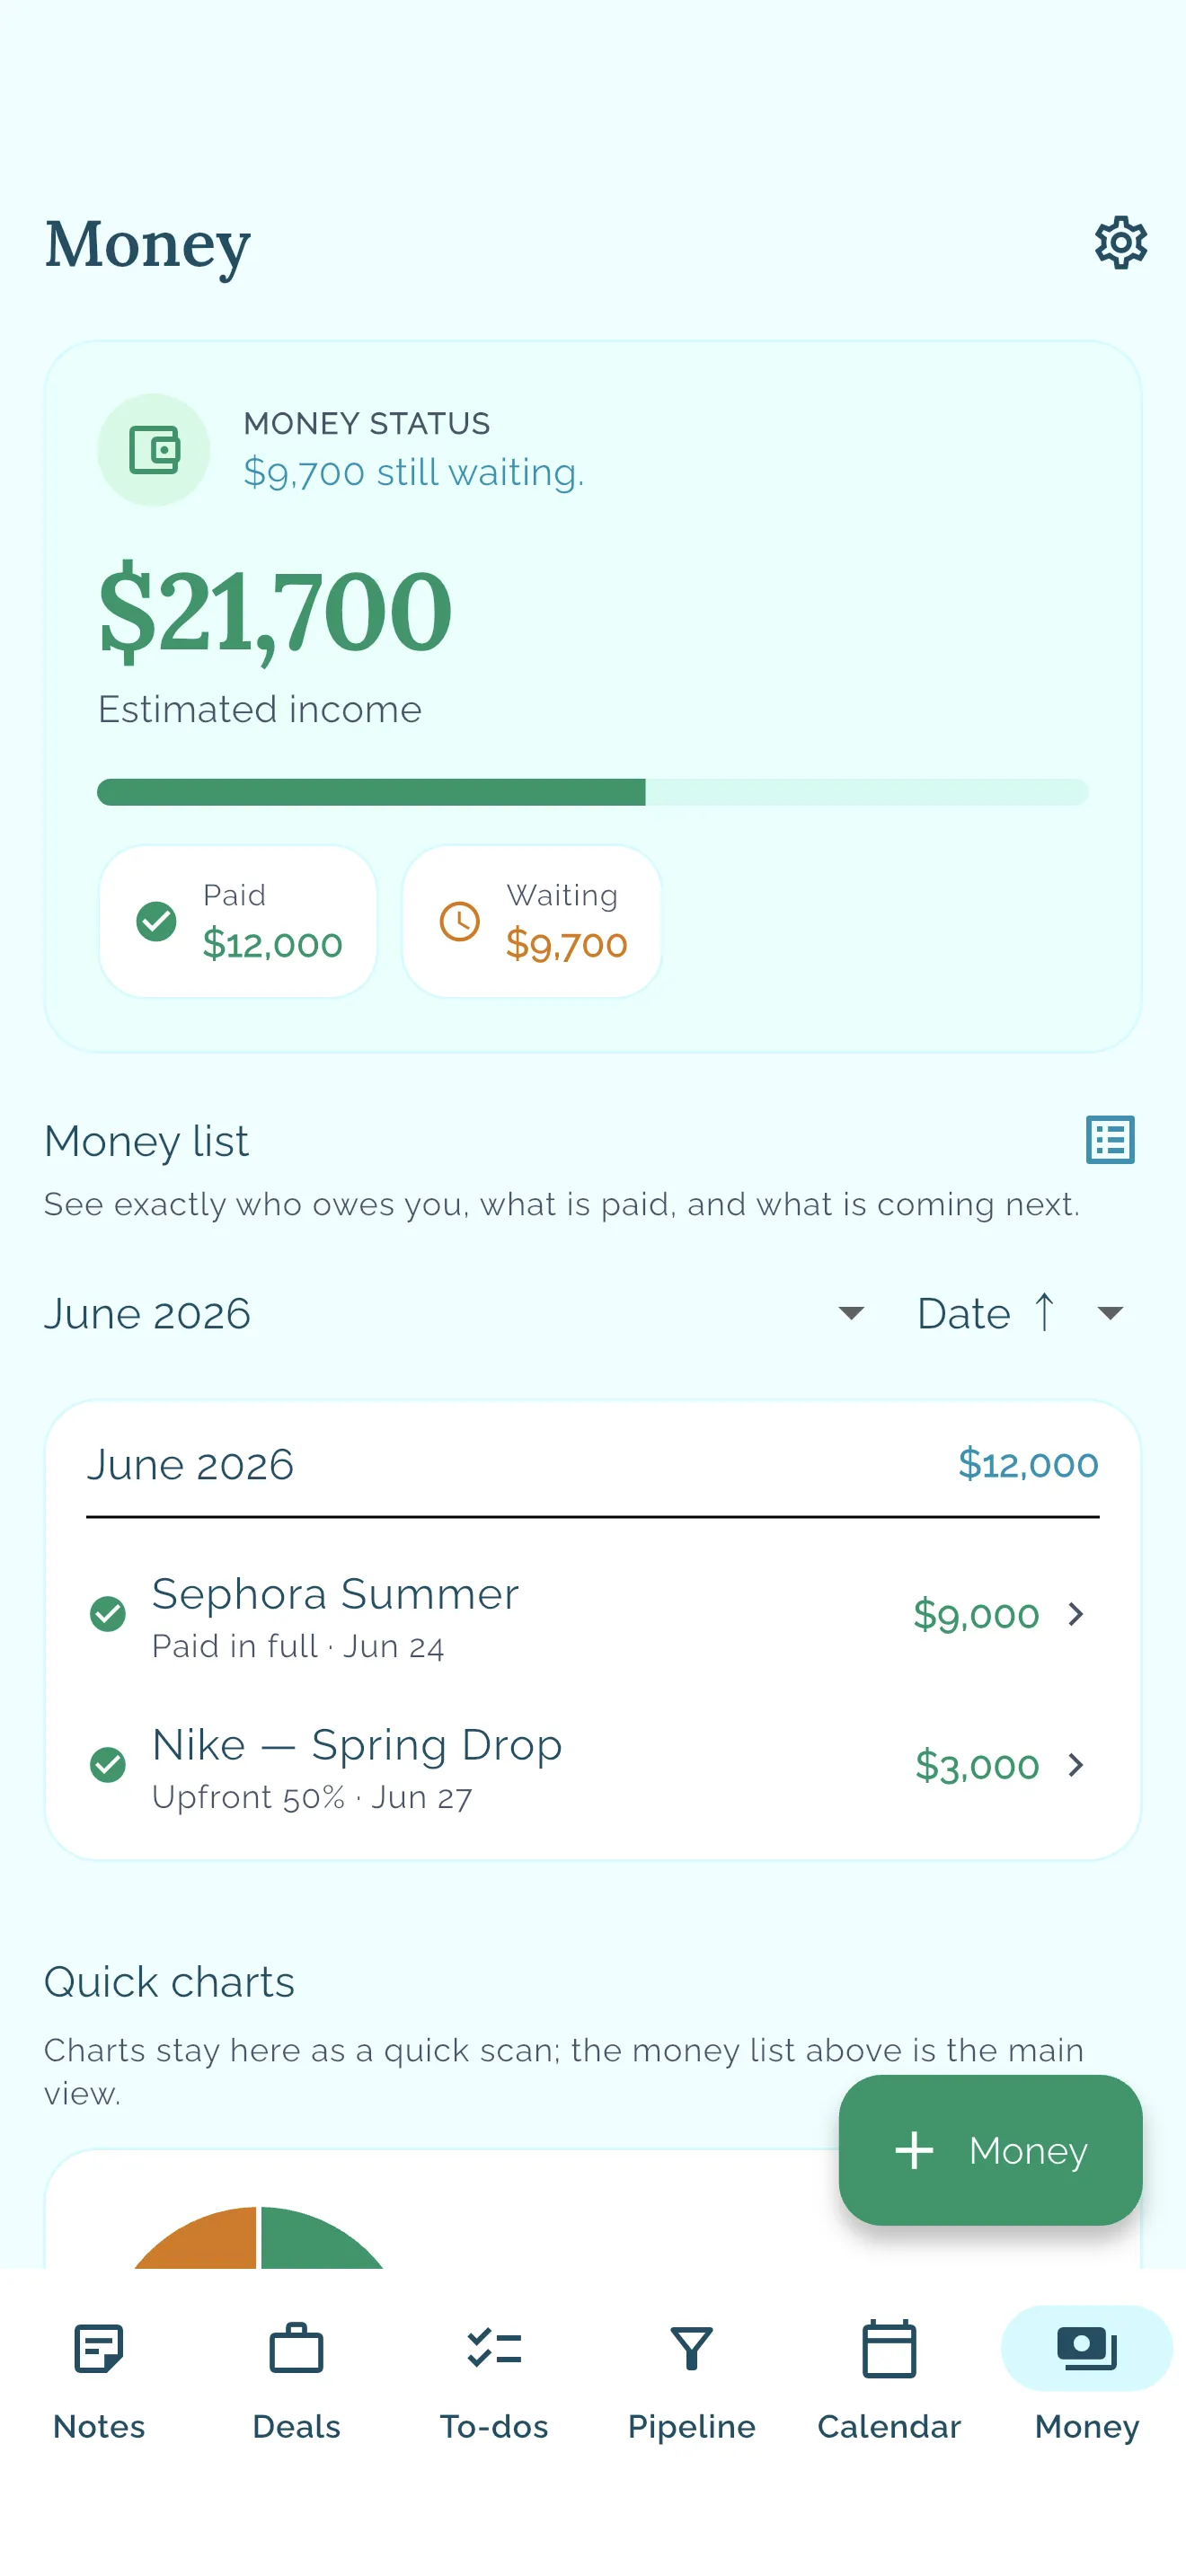Open the Date sort dropdown arrow

tap(1110, 1313)
